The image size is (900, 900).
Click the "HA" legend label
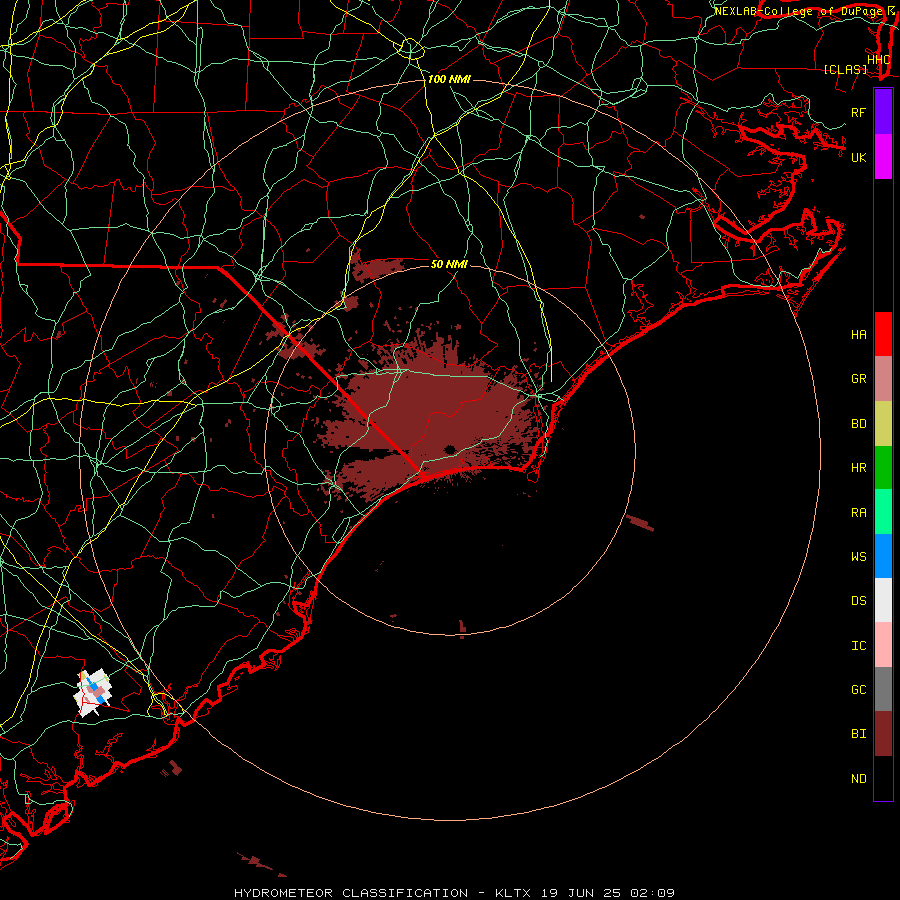pos(858,335)
